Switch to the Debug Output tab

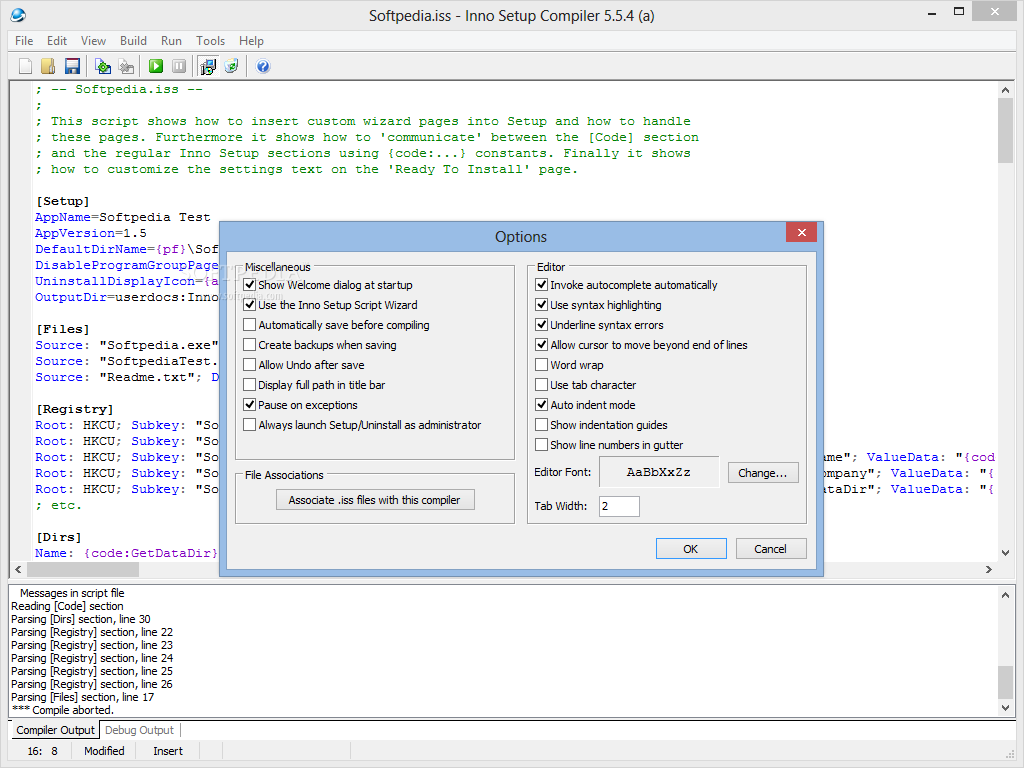pyautogui.click(x=139, y=730)
